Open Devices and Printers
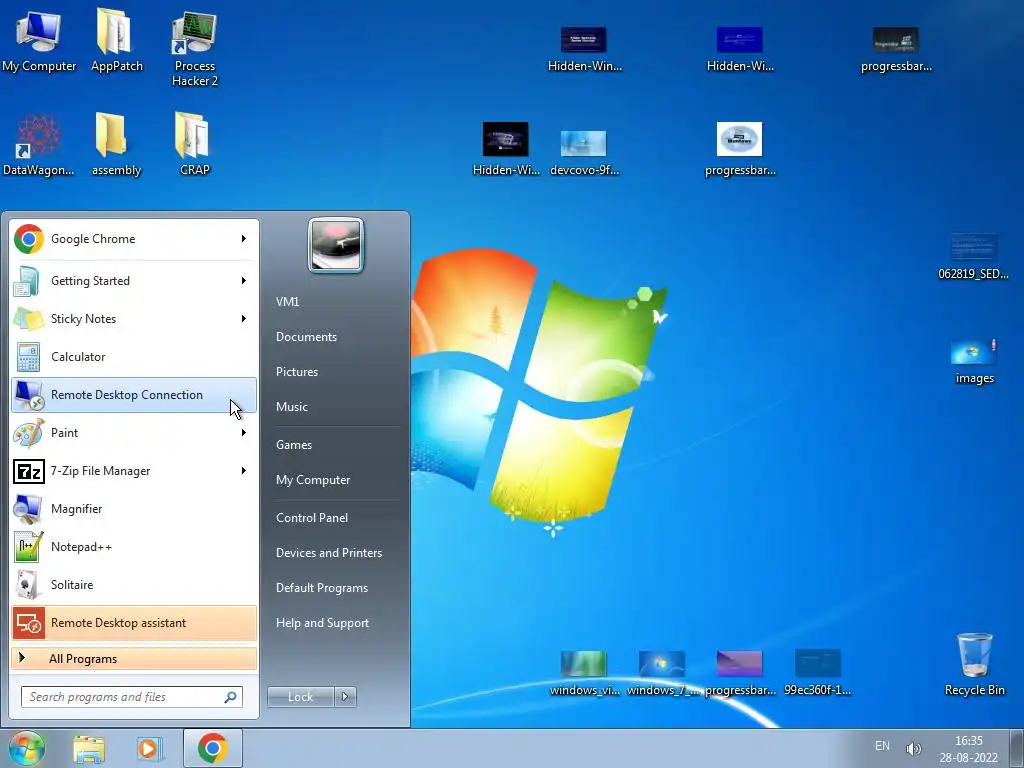The width and height of the screenshot is (1024, 768). 328,553
